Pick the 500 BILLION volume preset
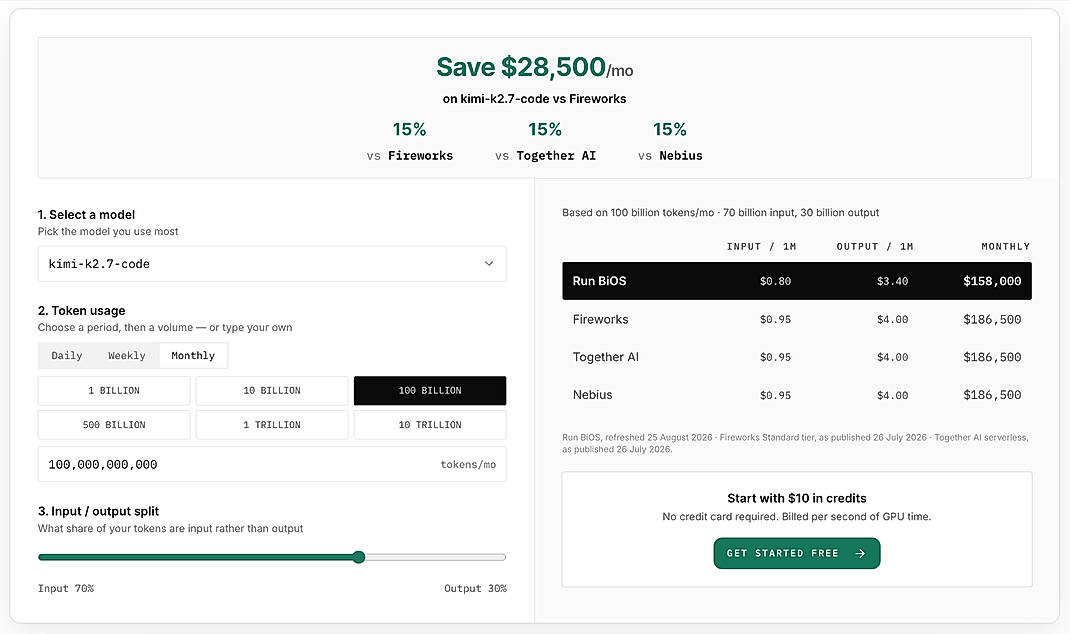Viewport: 1070px width, 634px height. 114,424
